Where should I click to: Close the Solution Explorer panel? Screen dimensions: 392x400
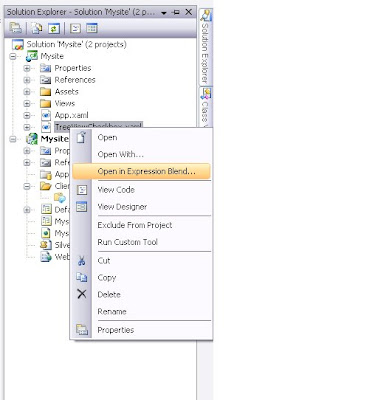click(x=188, y=12)
